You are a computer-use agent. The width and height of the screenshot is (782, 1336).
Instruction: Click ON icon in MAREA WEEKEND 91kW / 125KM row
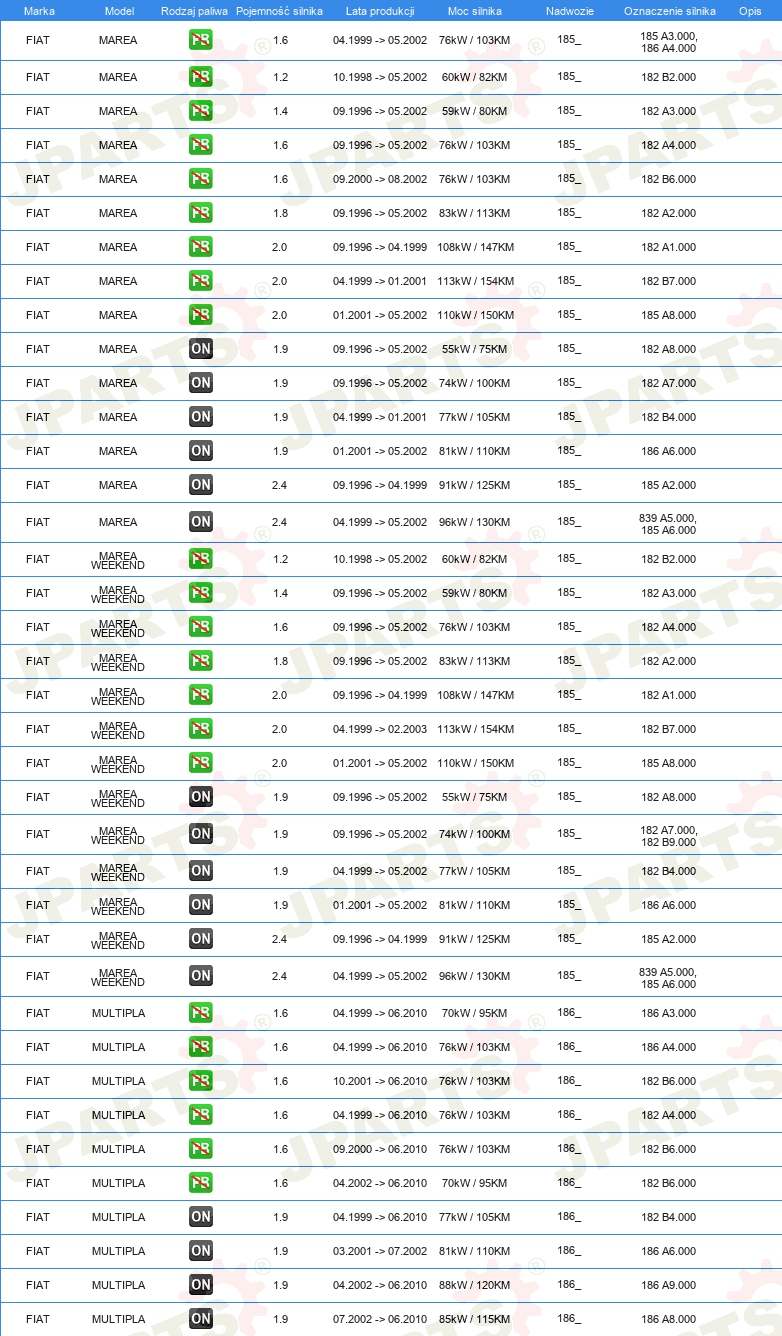[201, 939]
